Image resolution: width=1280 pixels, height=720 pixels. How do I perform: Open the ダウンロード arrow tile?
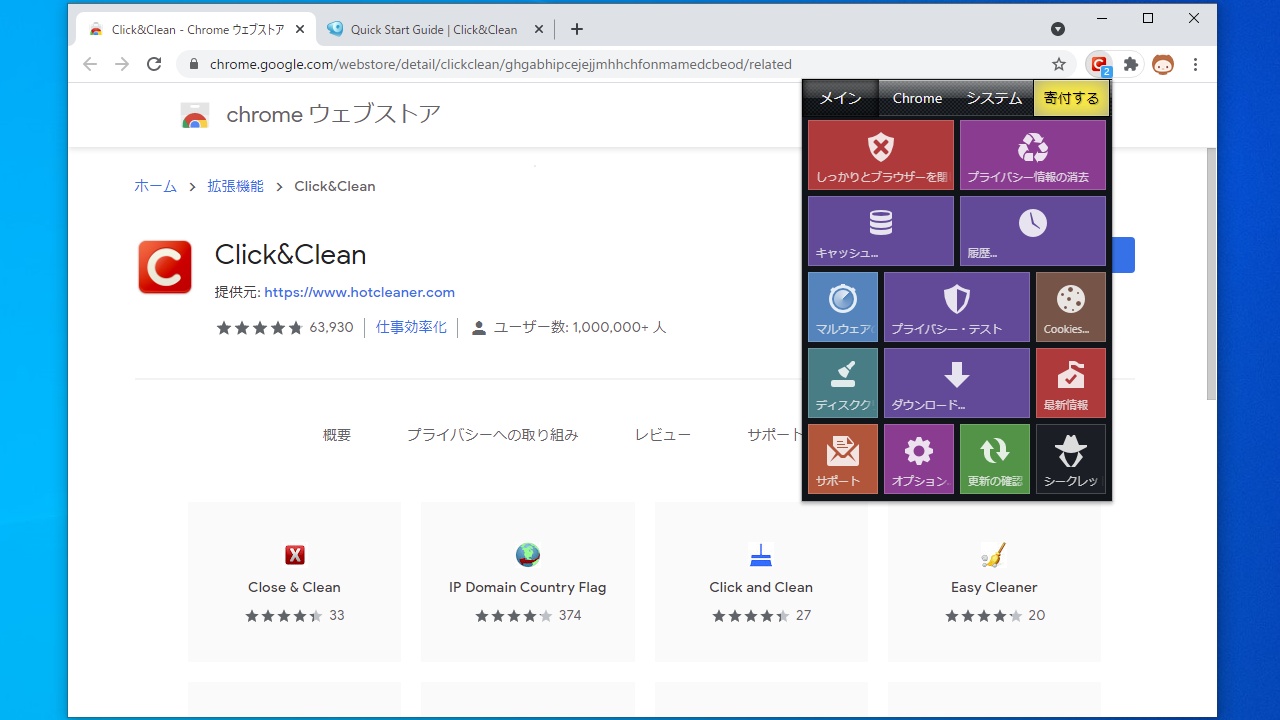pyautogui.click(x=956, y=383)
